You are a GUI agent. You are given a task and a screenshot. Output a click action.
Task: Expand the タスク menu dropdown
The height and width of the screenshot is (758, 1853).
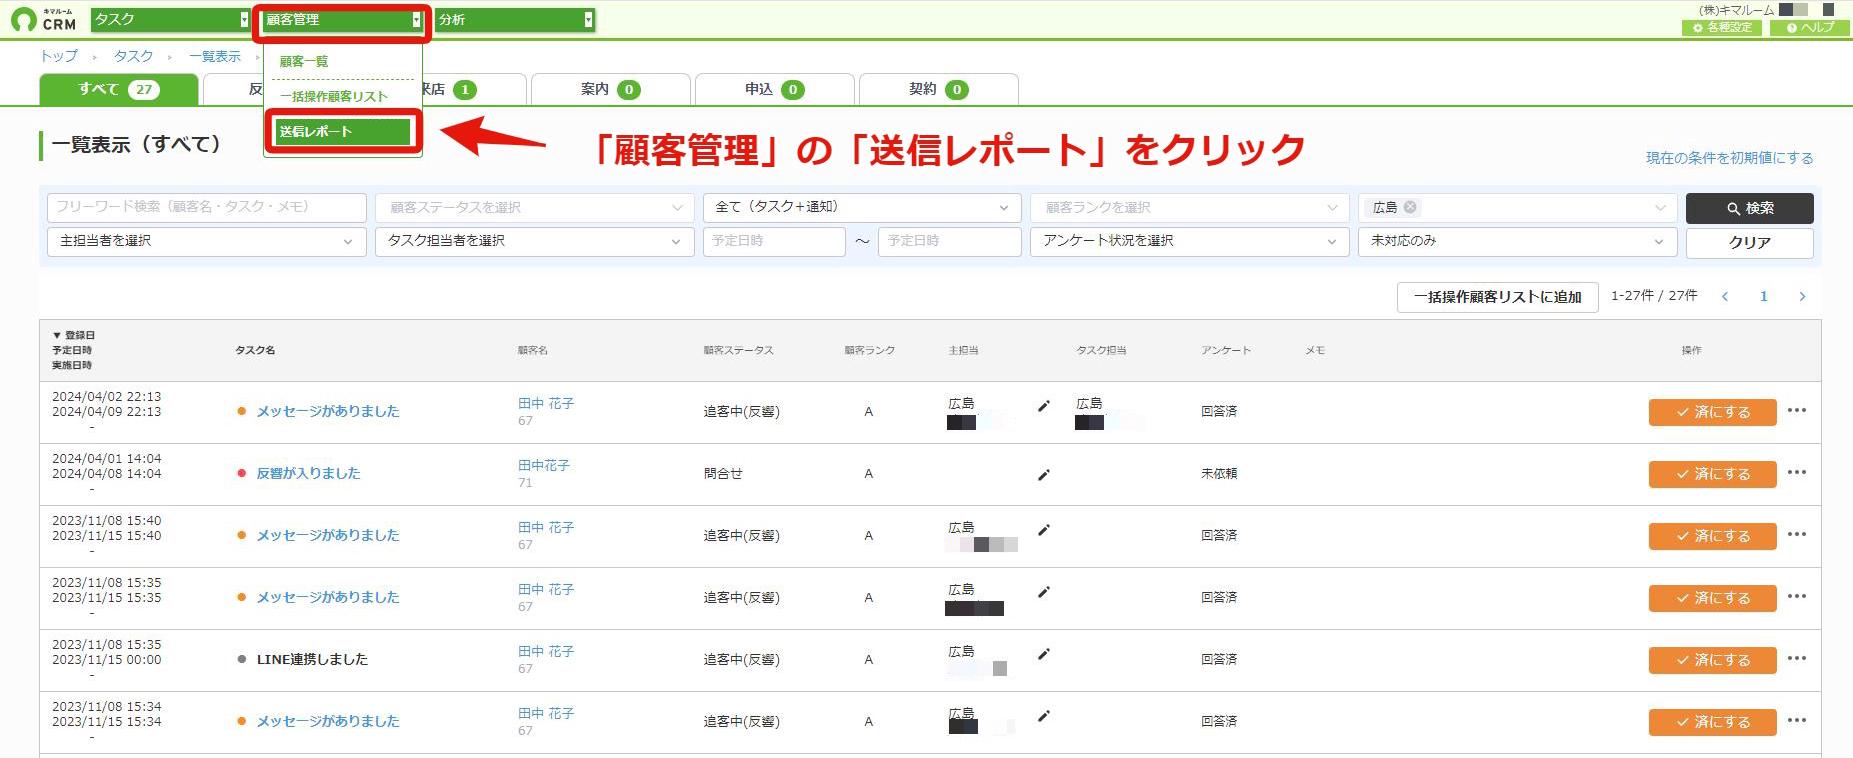pyautogui.click(x=170, y=19)
